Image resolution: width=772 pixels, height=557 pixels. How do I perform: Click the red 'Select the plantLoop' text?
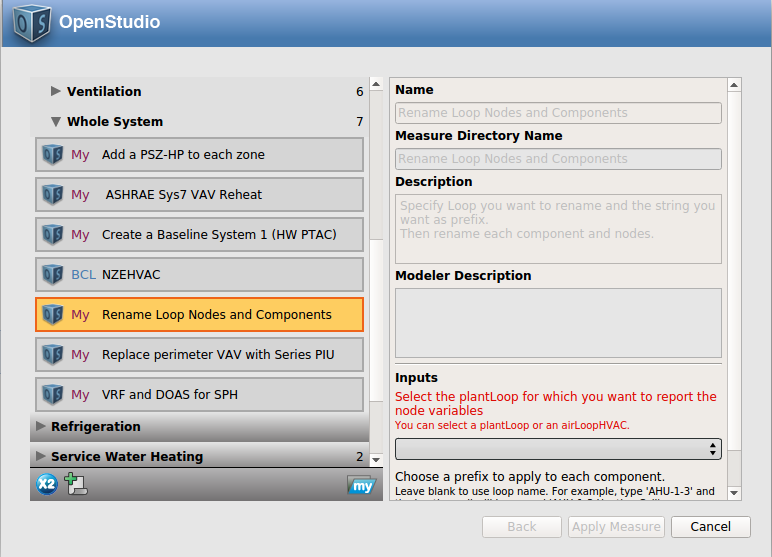[x=556, y=403]
